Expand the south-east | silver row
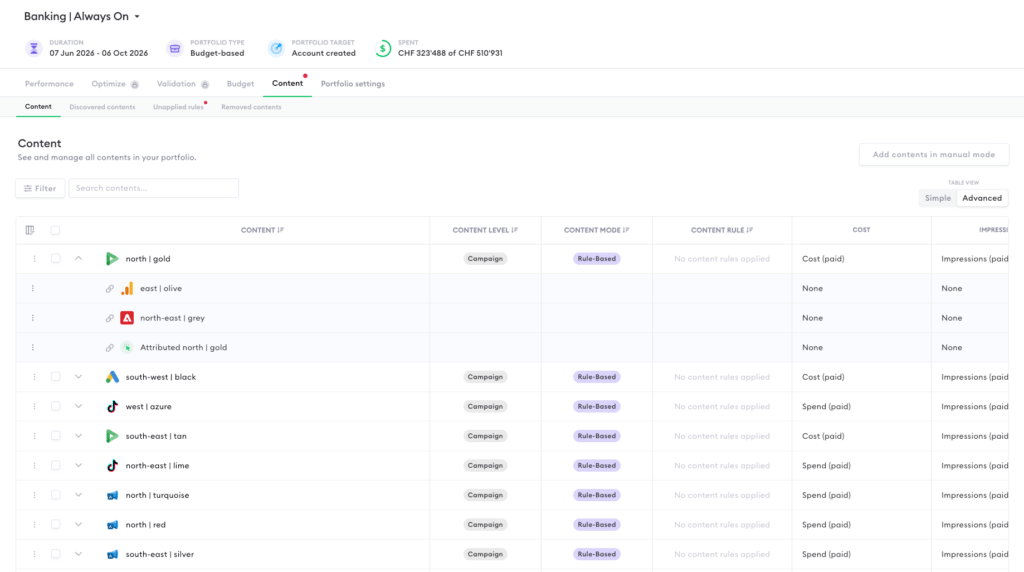This screenshot has width=1024, height=572. click(x=78, y=554)
